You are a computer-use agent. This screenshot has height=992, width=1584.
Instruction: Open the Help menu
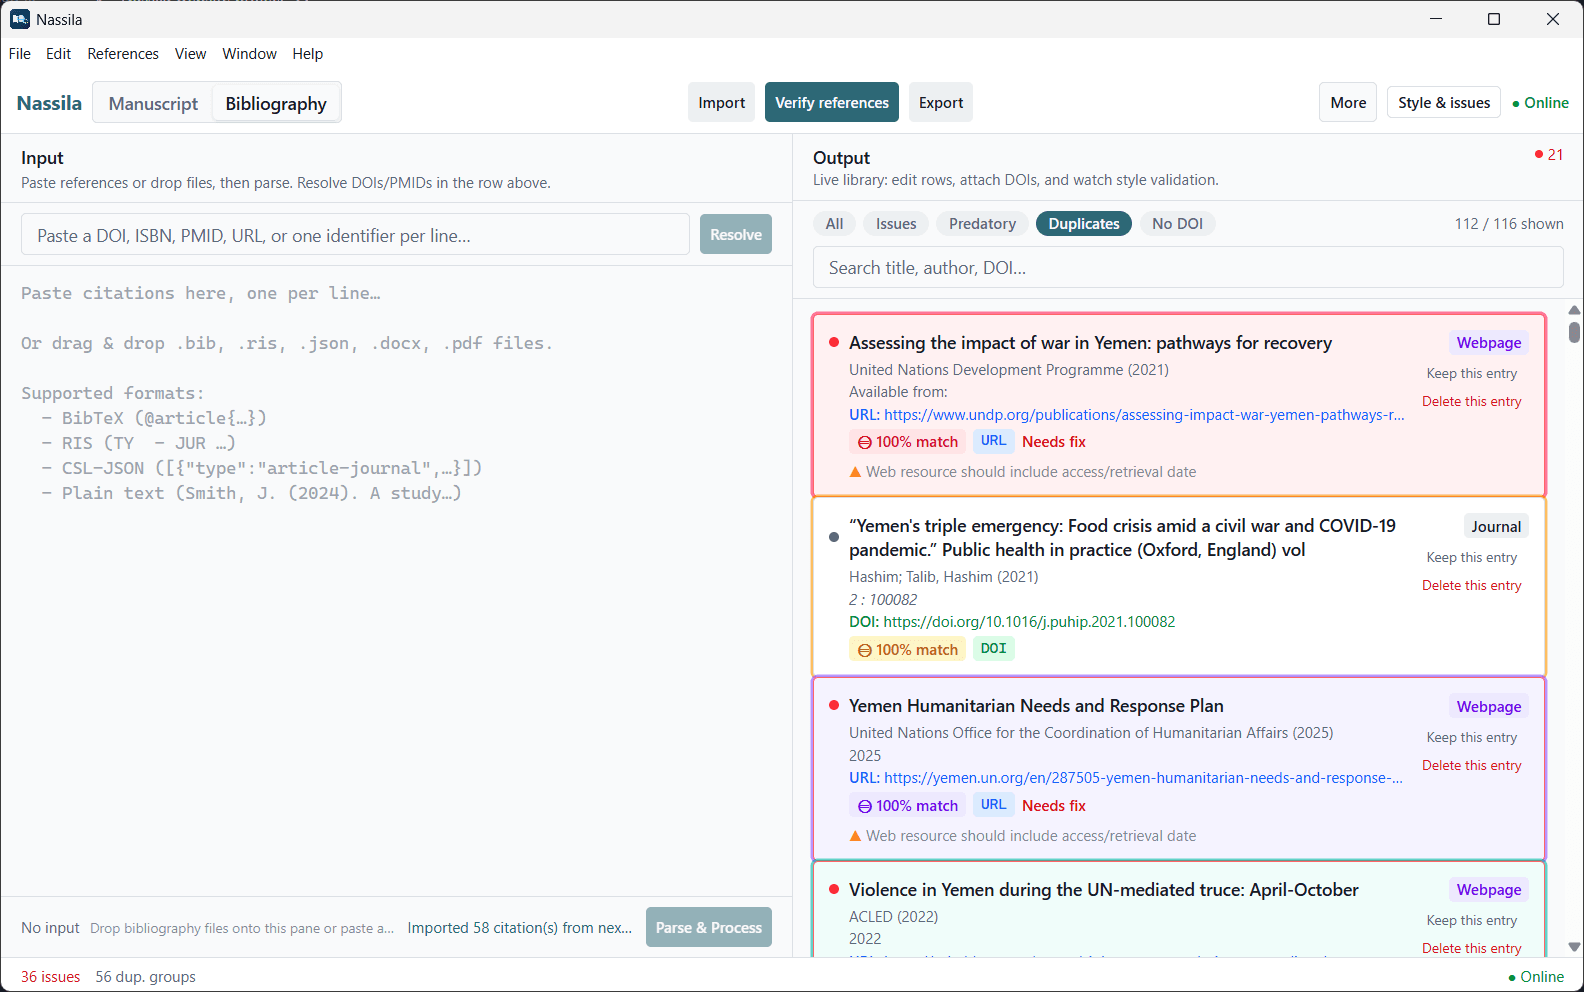(x=308, y=54)
